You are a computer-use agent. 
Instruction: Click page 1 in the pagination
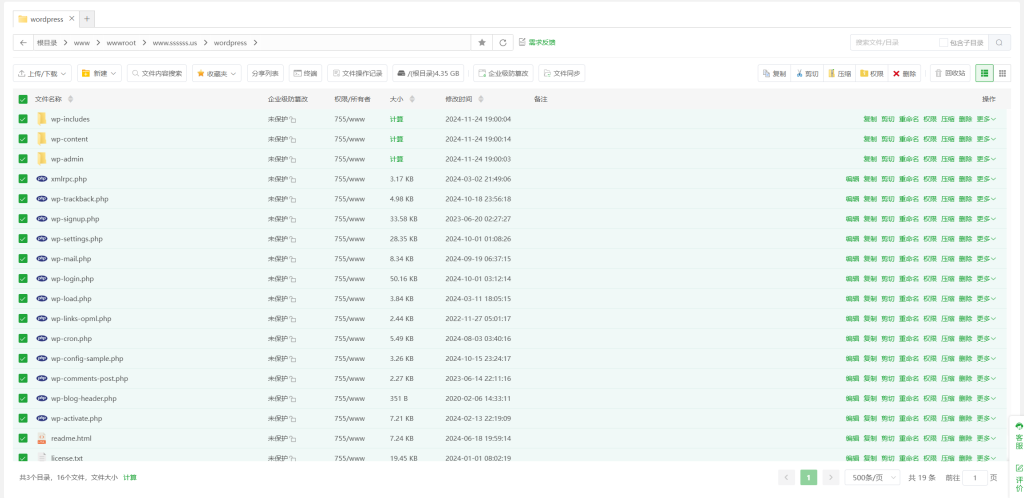(x=808, y=478)
